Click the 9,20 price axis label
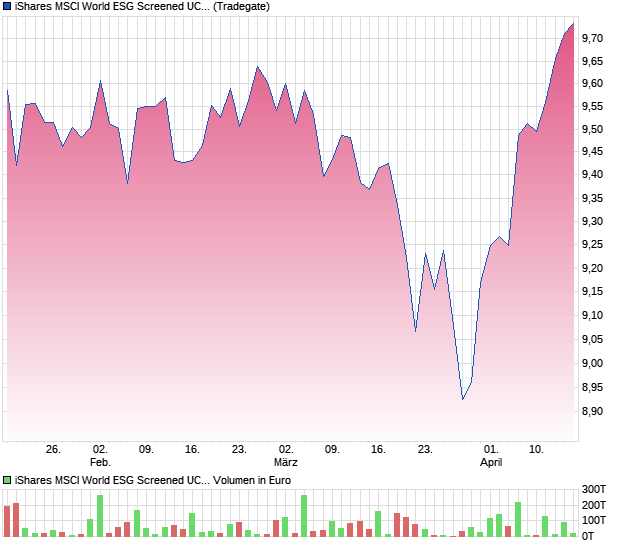Screen dimensions: 620x546 [x=592, y=268]
